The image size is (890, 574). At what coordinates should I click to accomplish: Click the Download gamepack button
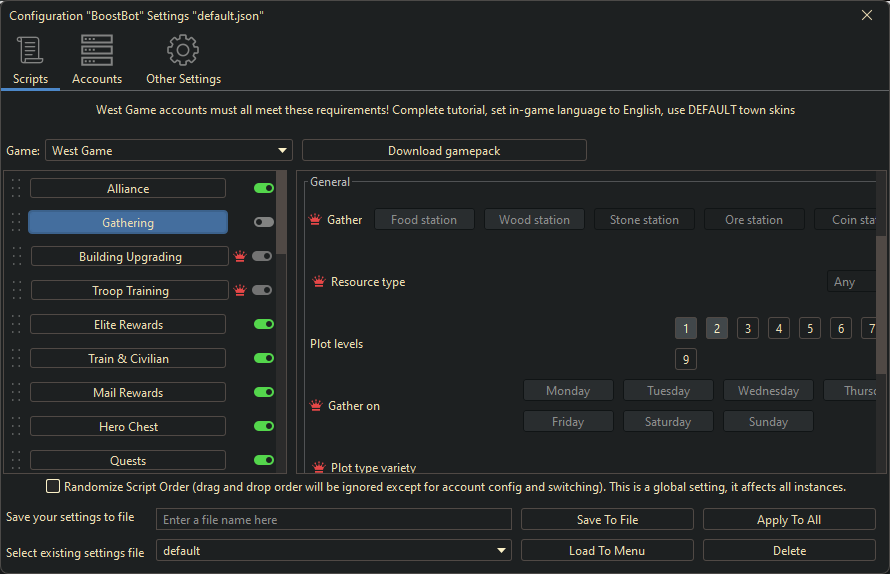pyautogui.click(x=444, y=151)
